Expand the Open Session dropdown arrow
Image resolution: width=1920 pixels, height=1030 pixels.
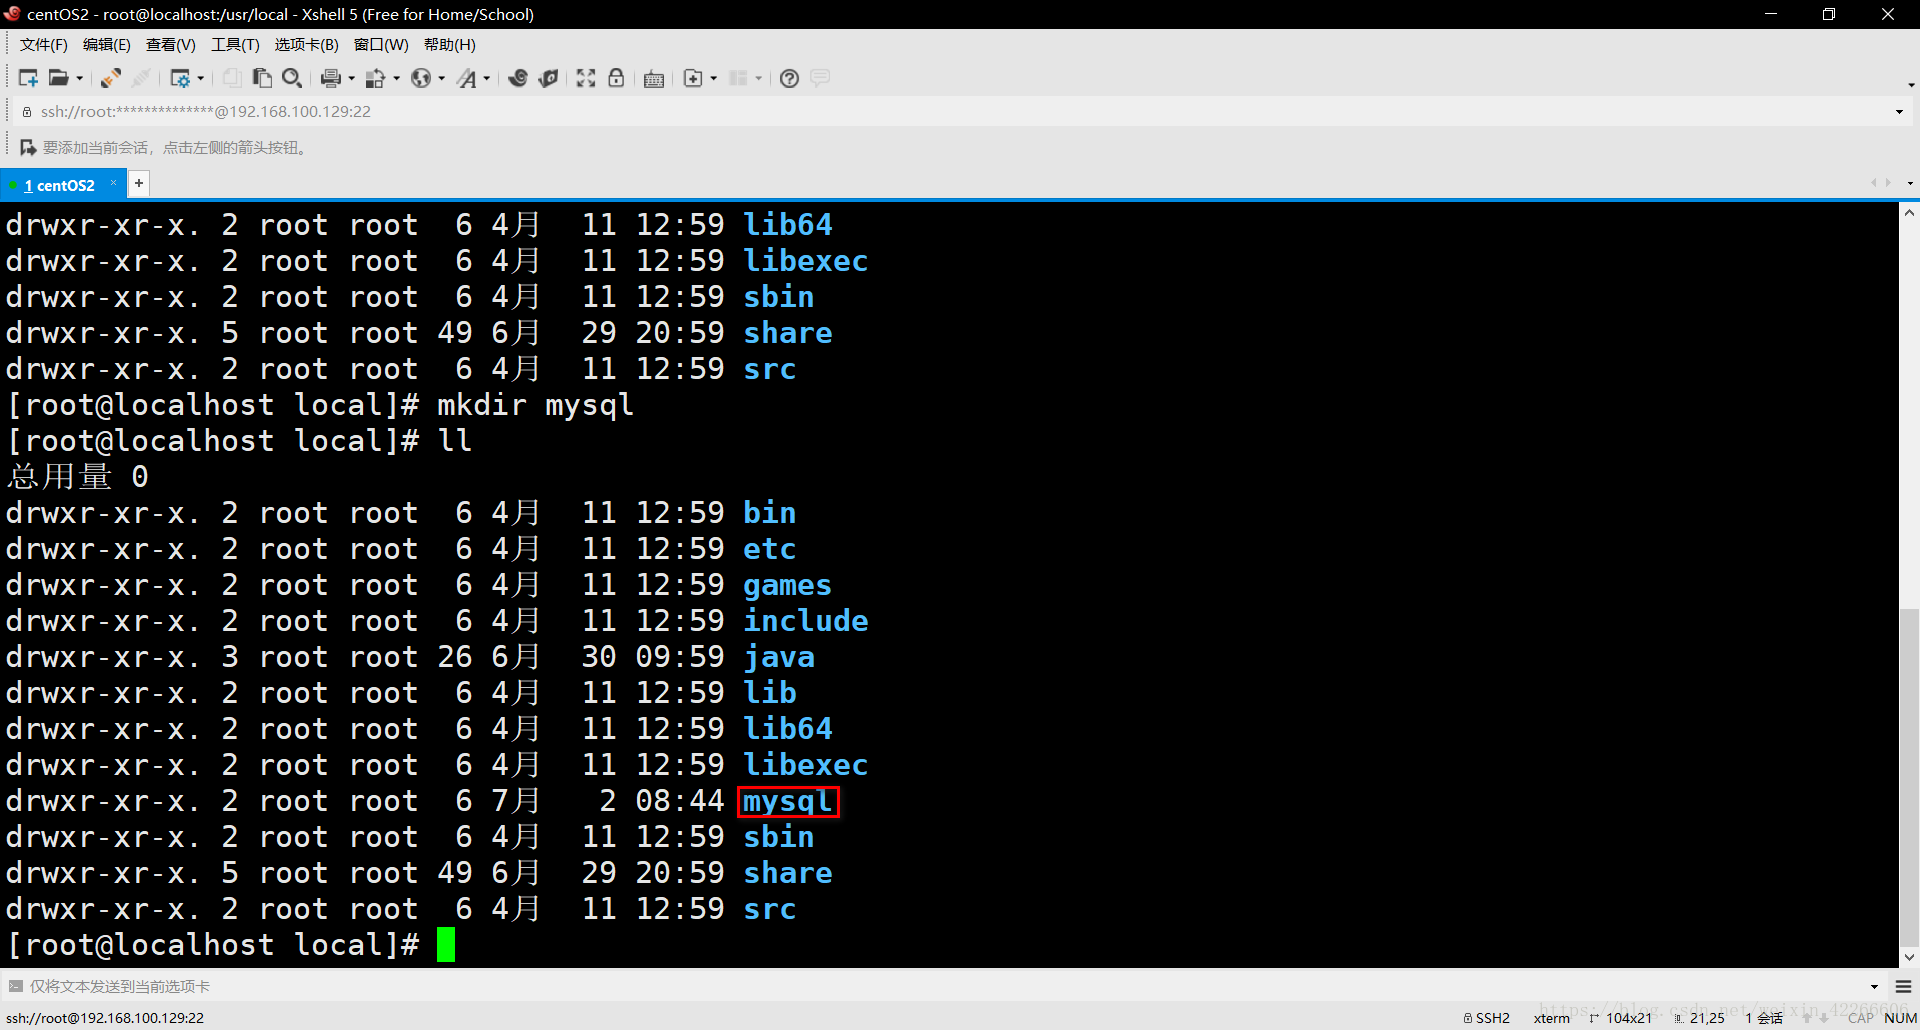click(79, 78)
